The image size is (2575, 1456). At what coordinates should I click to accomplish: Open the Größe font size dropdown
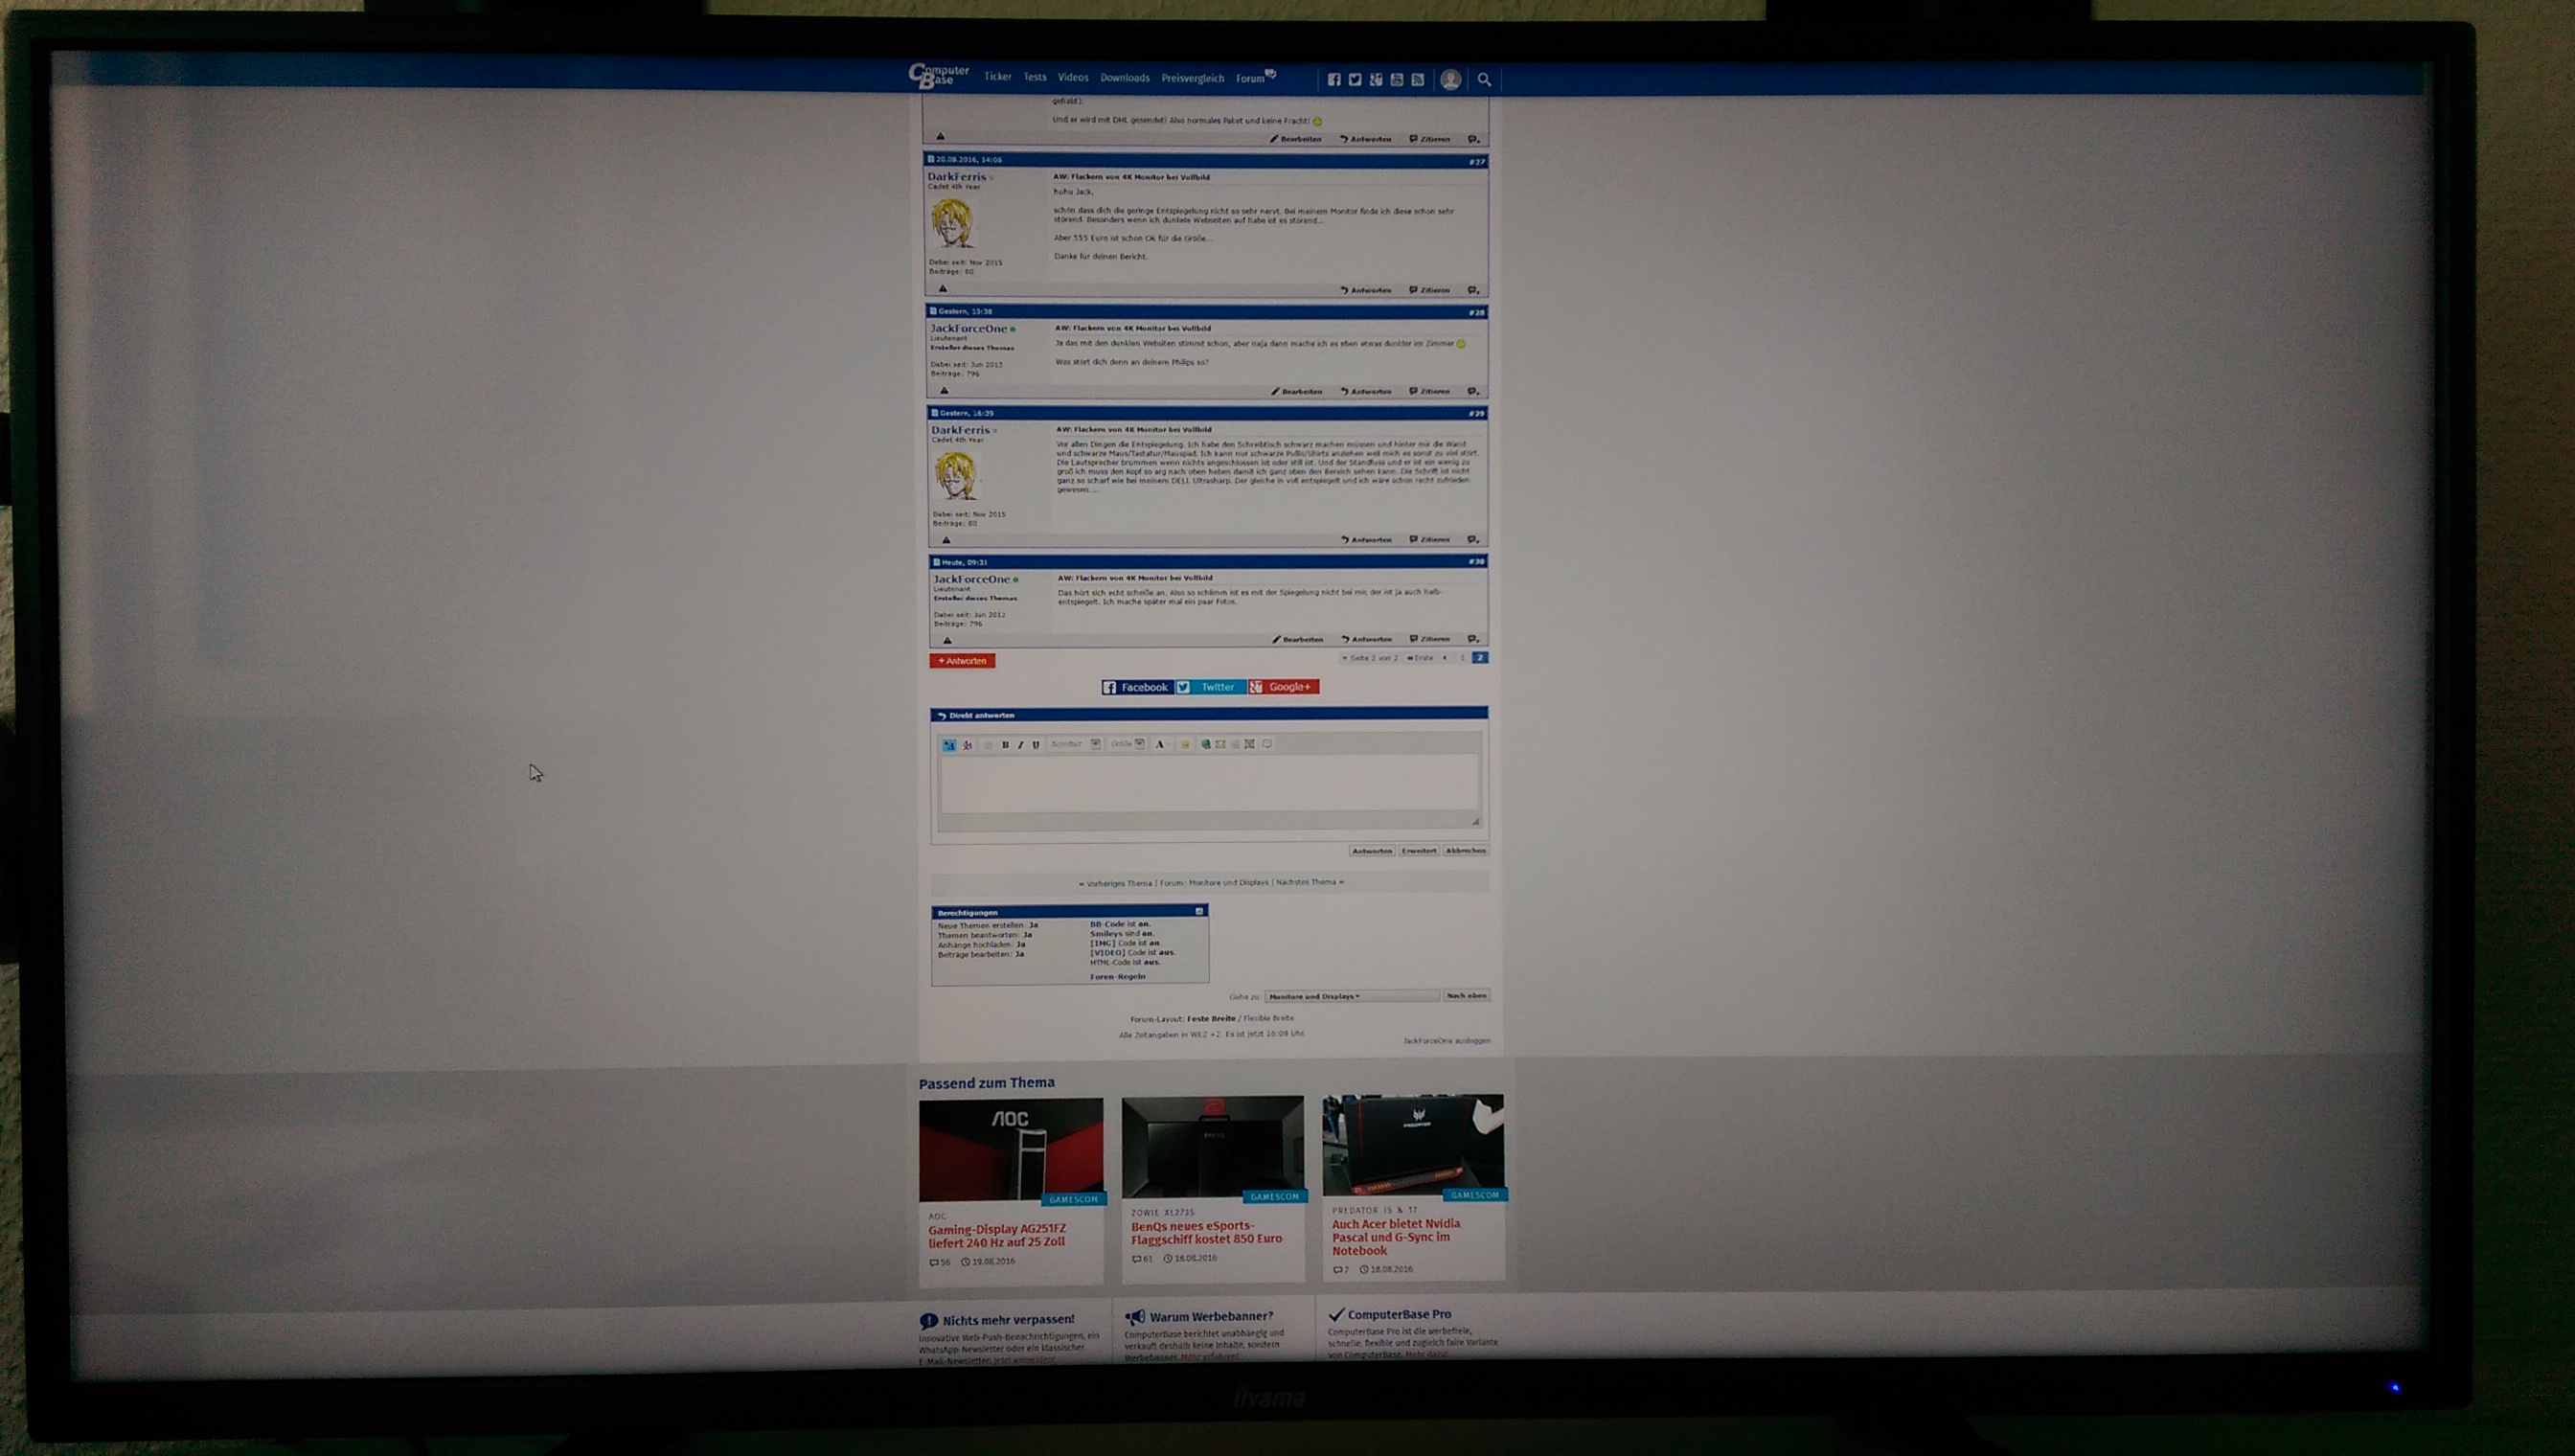pyautogui.click(x=1139, y=744)
